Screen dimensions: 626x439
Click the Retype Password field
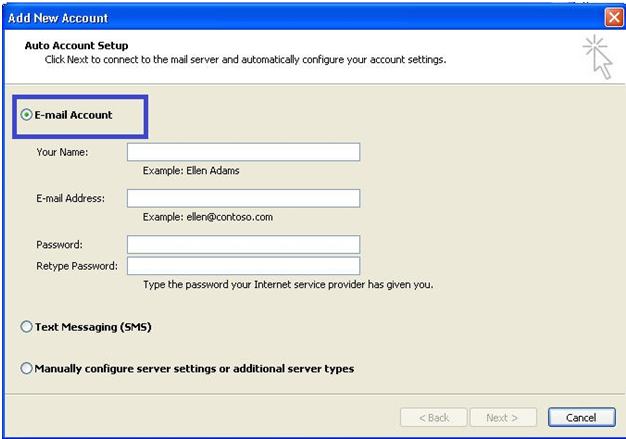click(244, 266)
